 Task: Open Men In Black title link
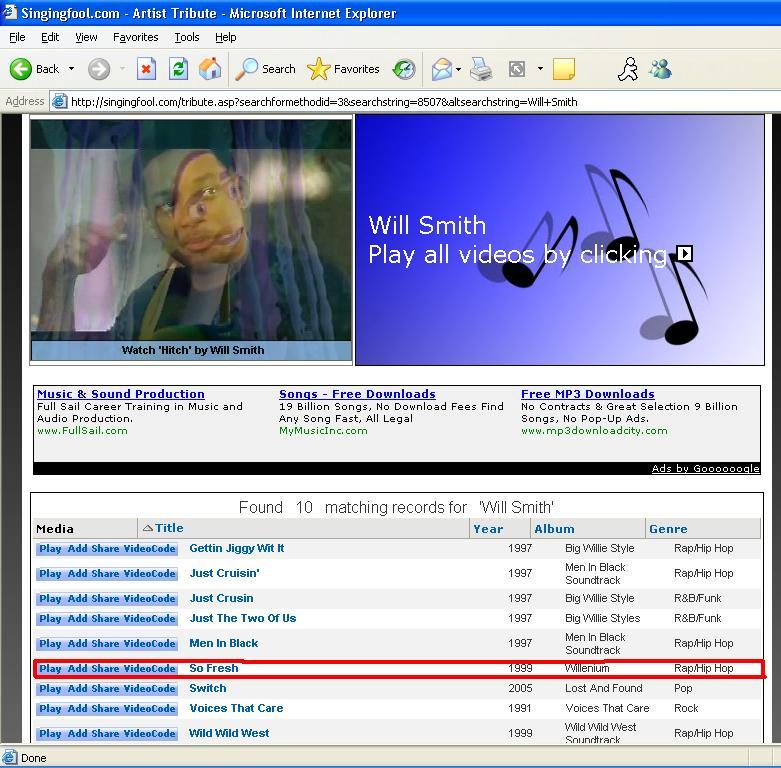coord(224,643)
